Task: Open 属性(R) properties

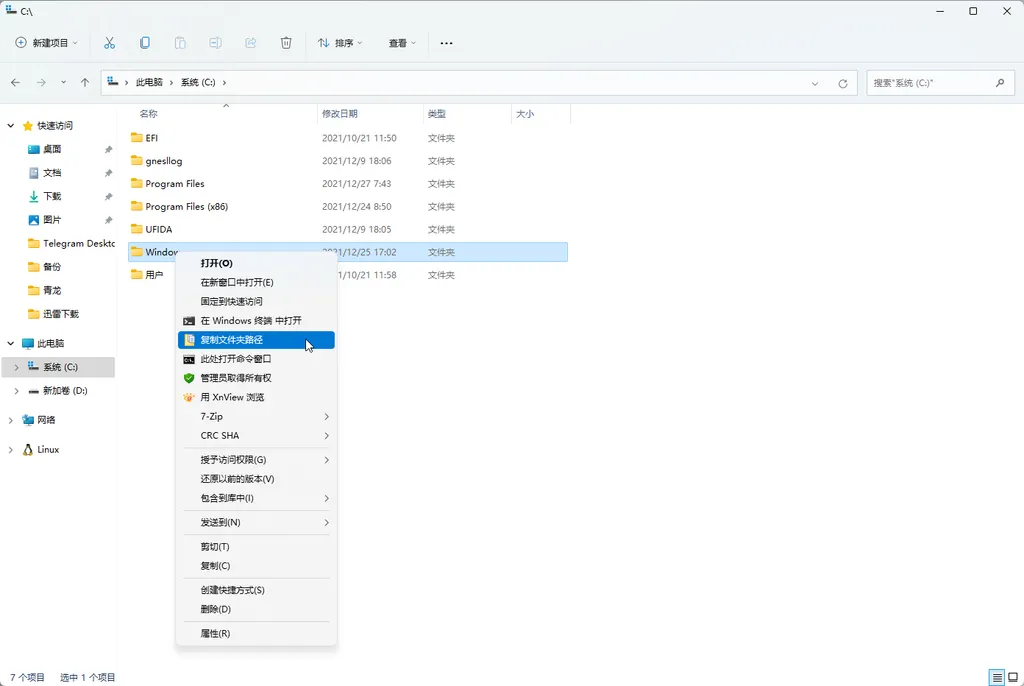Action: click(x=256, y=634)
